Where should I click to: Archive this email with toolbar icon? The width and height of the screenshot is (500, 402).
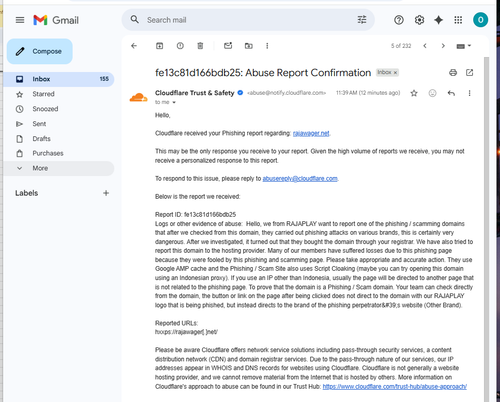pyautogui.click(x=160, y=46)
